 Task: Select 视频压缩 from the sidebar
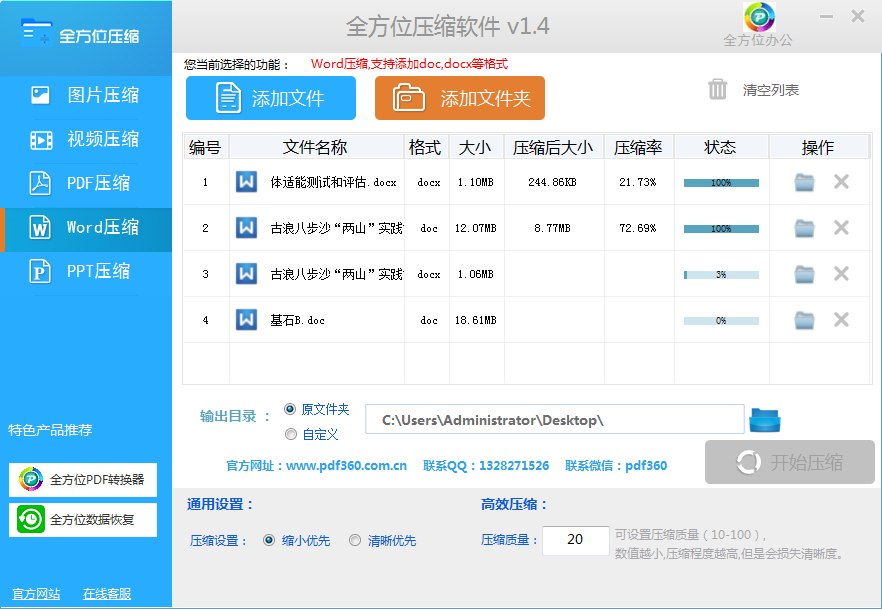(85, 139)
